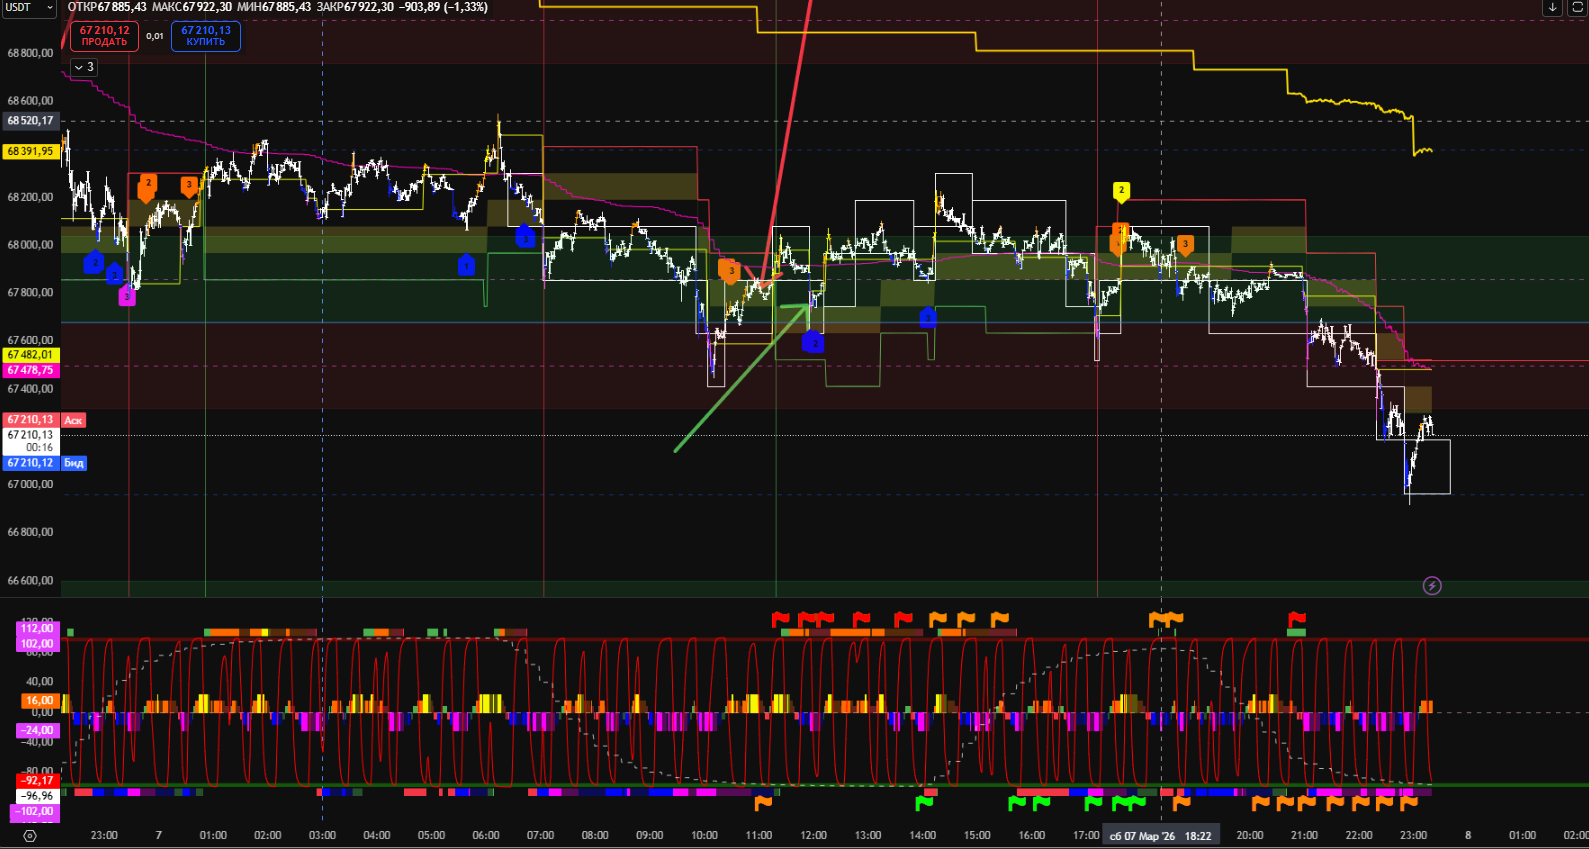Click the yellow signal marker labeled 2
Viewport: 1589px width, 849px height.
1121,191
